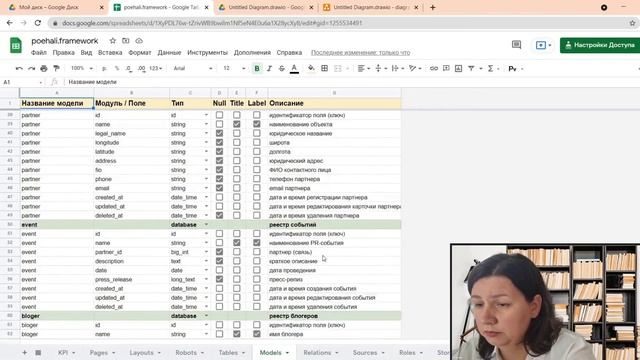Toggle Label checkbox for partner name
Image resolution: width=640 pixels, height=360 pixels.
256,124
